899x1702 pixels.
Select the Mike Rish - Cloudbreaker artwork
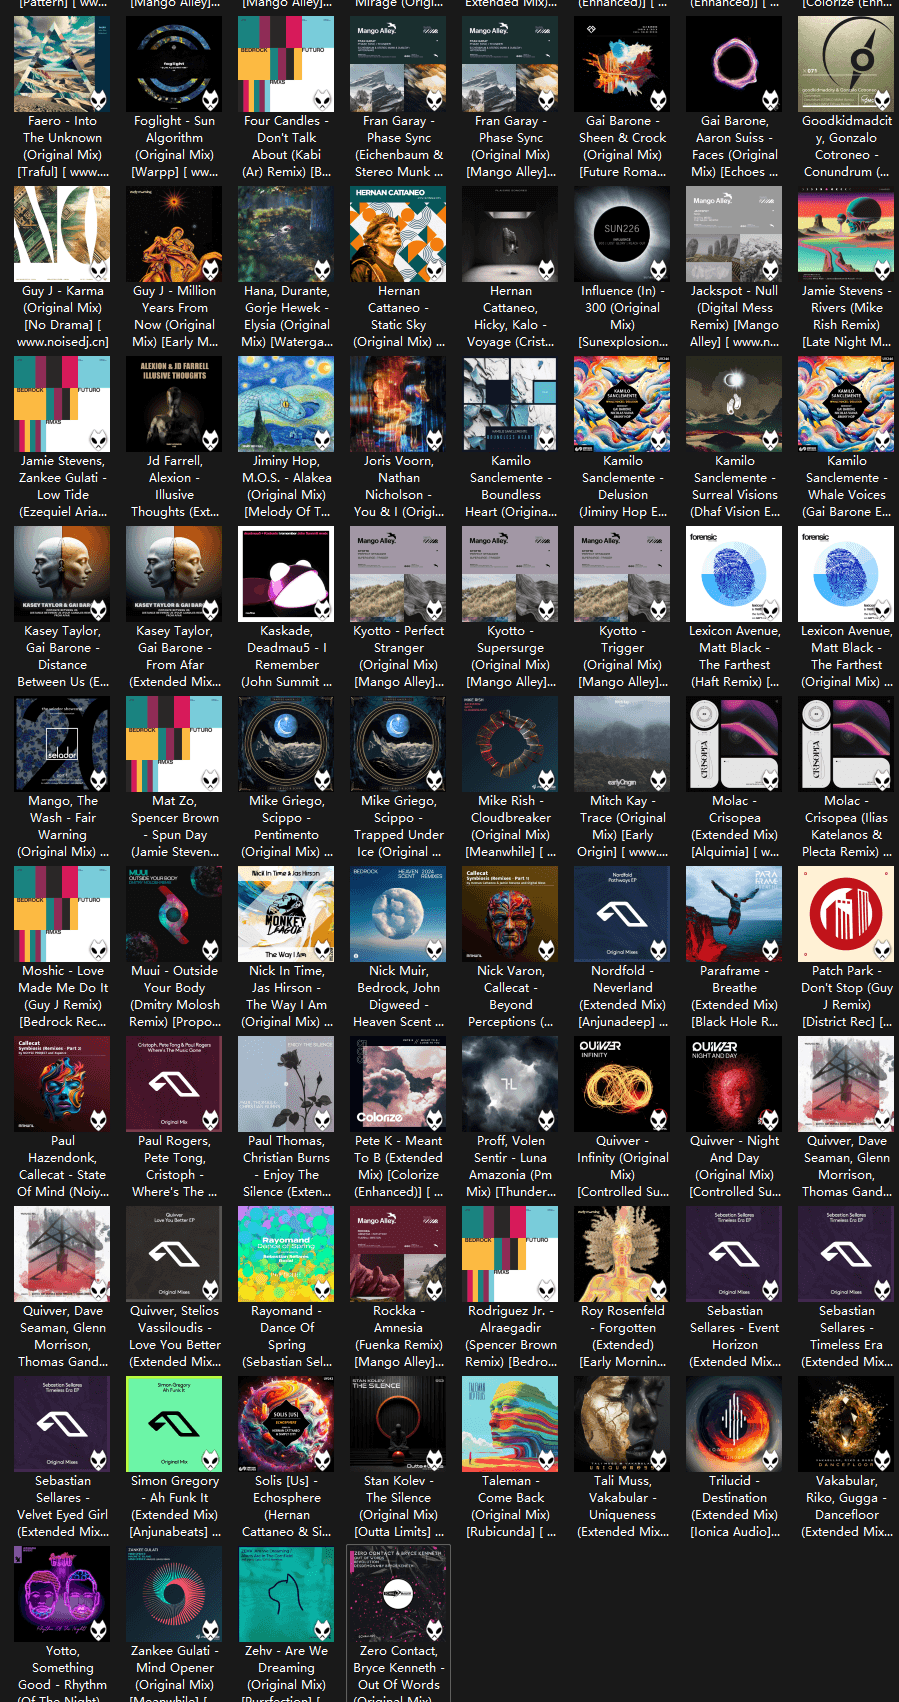coord(510,744)
